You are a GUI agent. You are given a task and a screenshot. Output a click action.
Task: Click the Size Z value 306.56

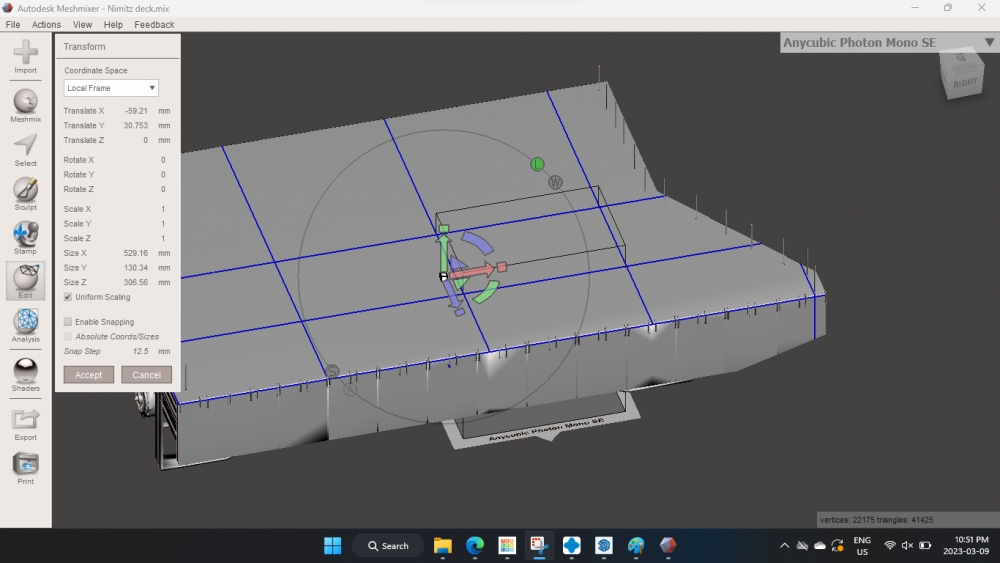(136, 282)
